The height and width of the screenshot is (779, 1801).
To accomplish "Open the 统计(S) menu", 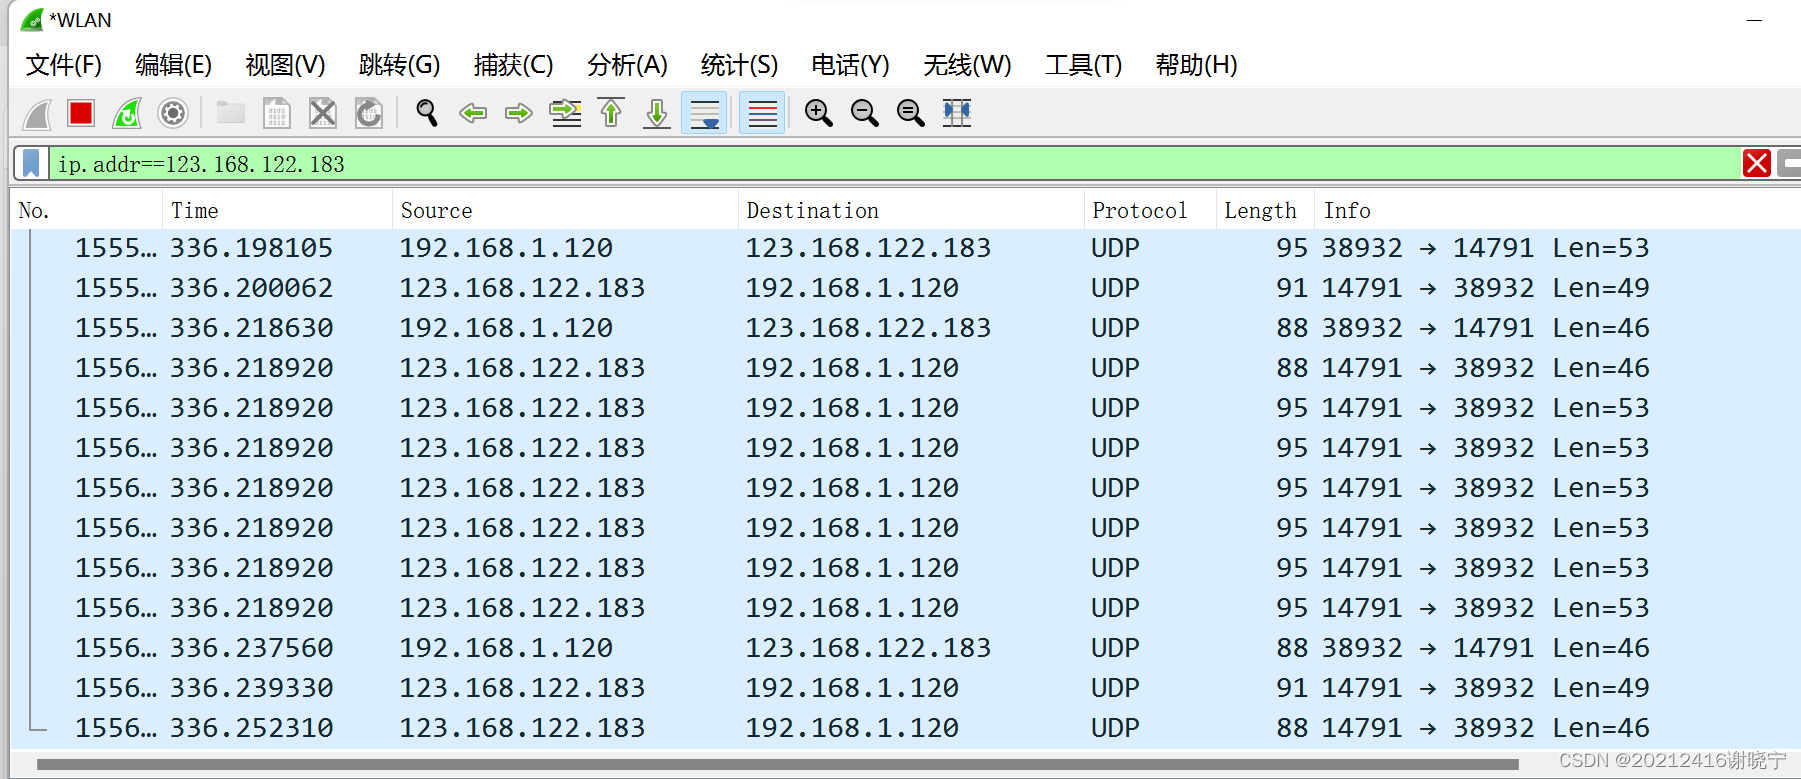I will click(x=739, y=65).
